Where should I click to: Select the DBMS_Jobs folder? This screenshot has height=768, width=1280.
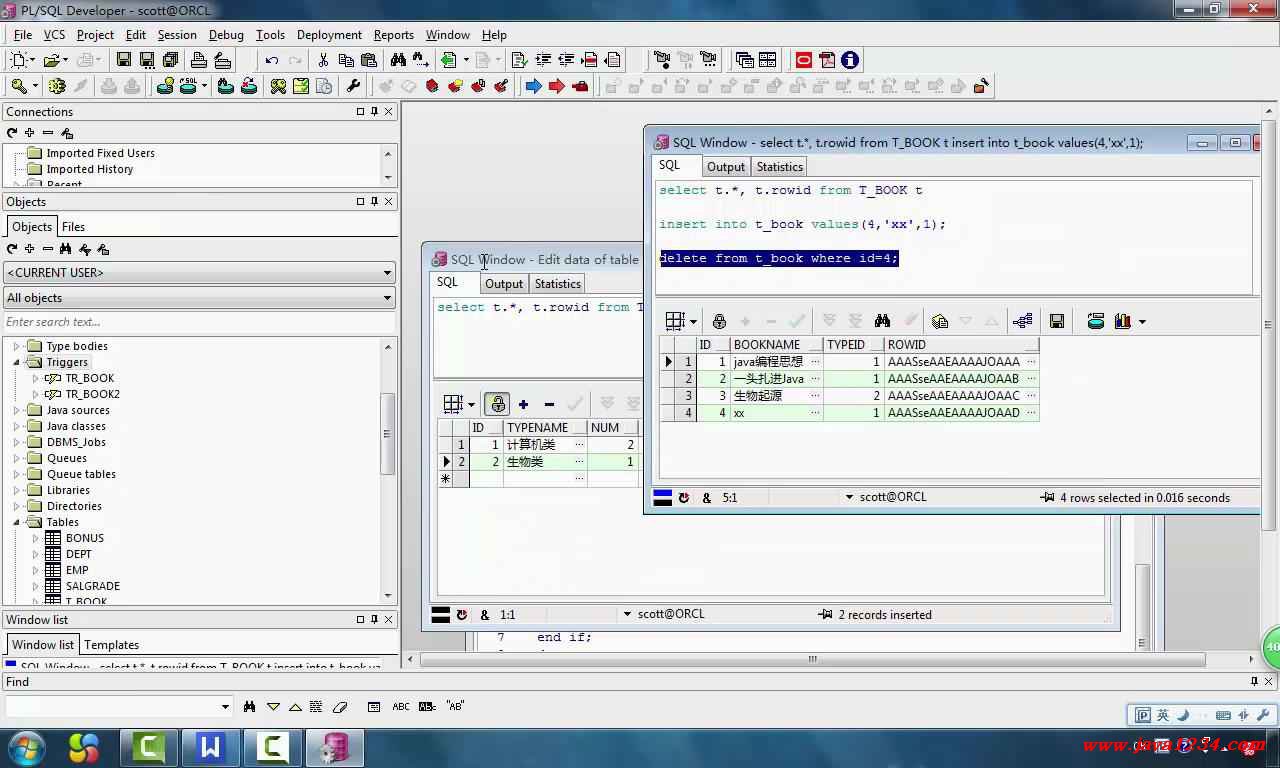coord(76,442)
